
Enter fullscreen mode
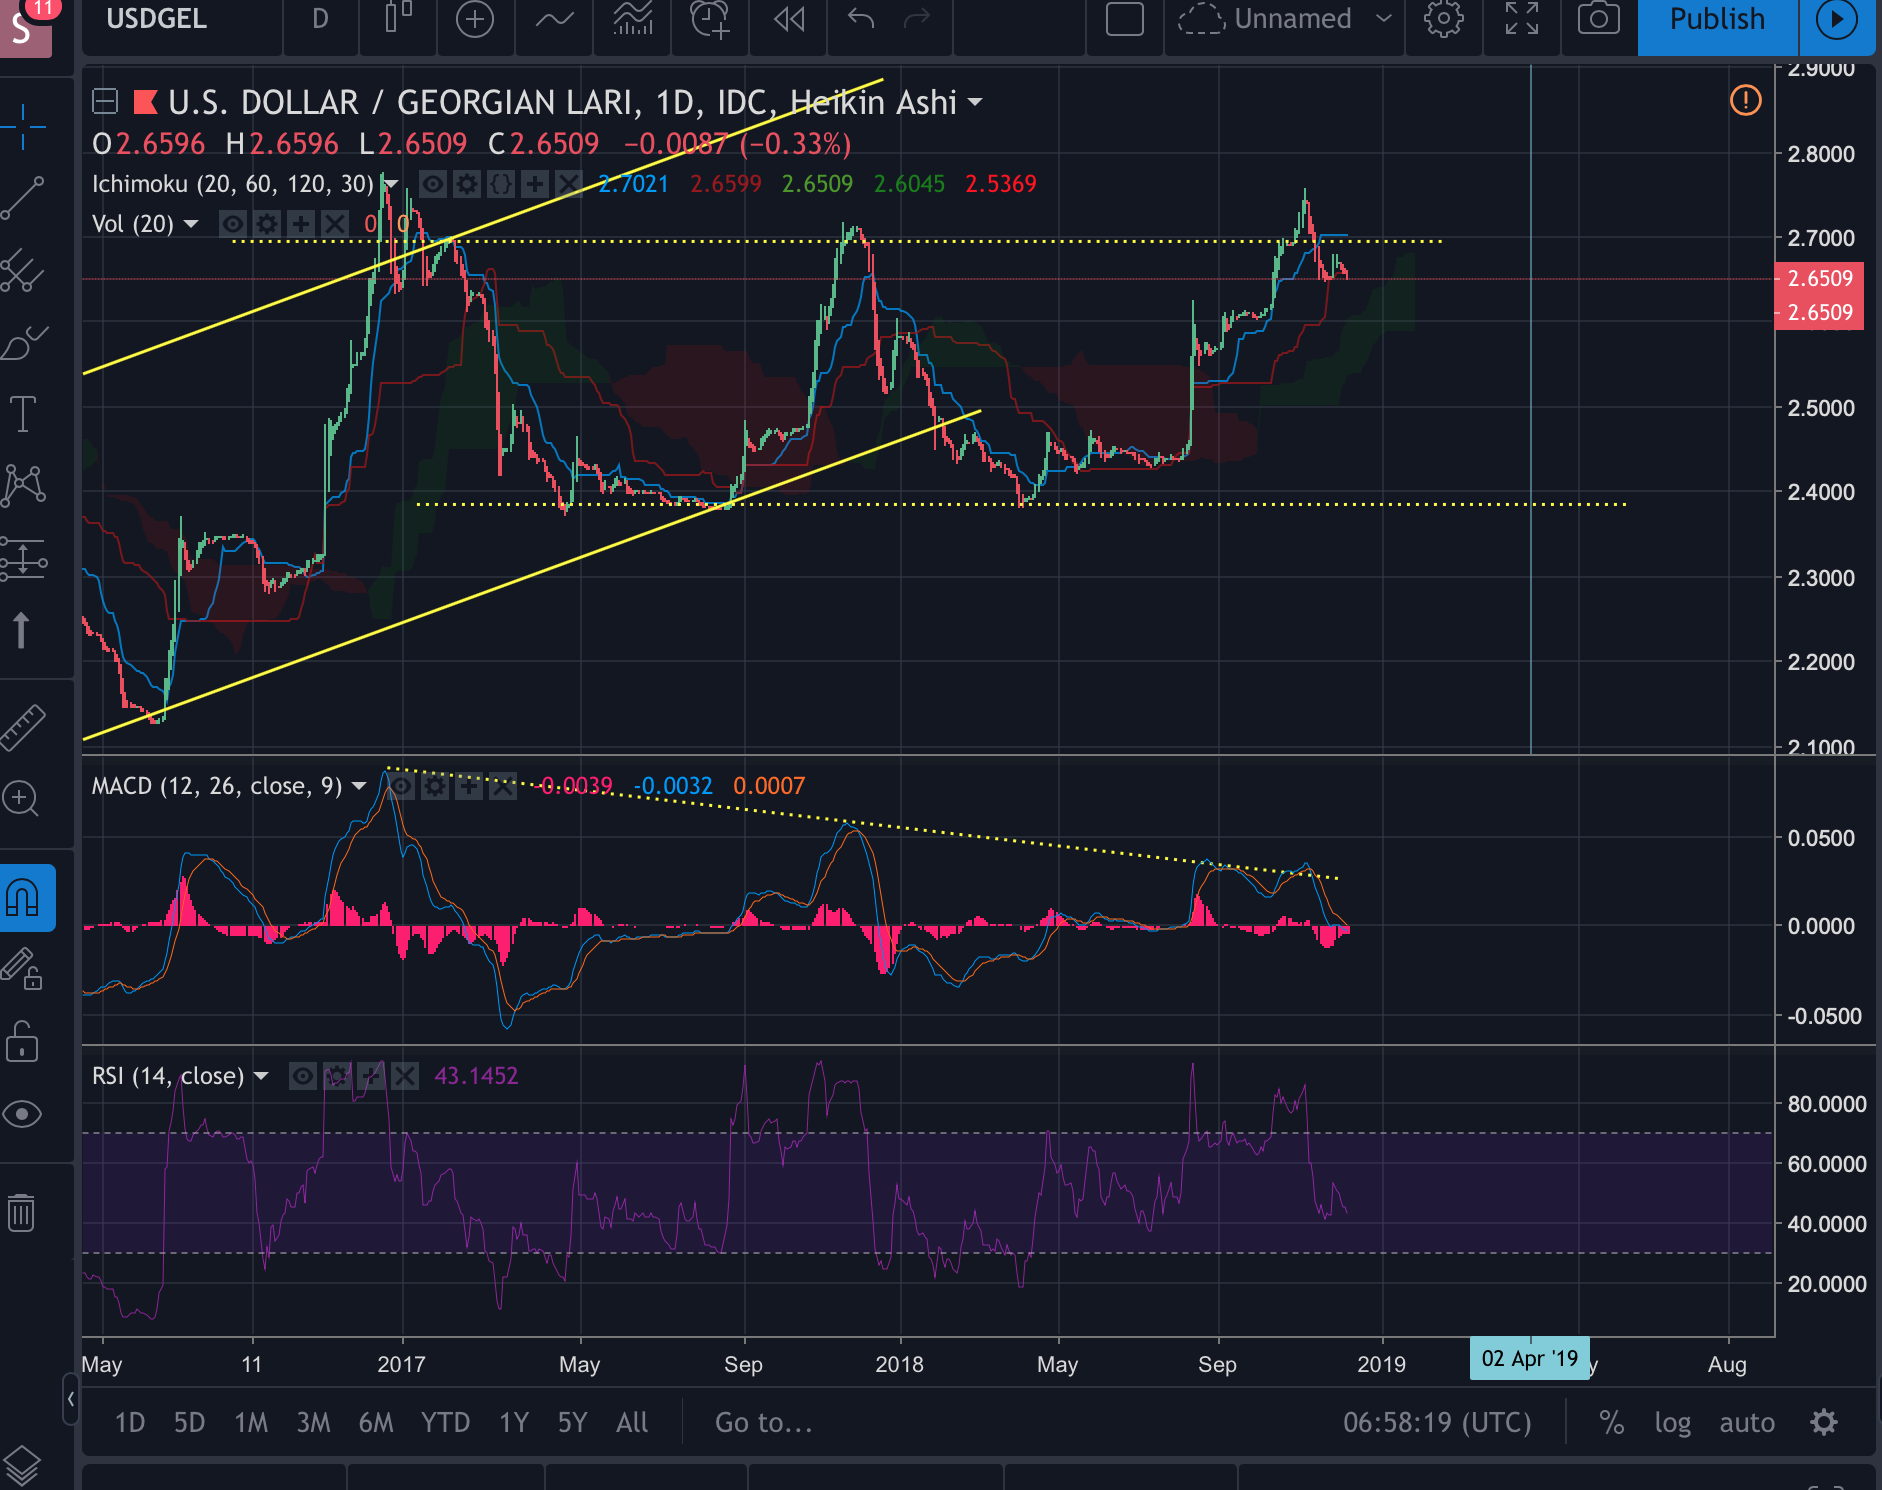(x=1521, y=19)
